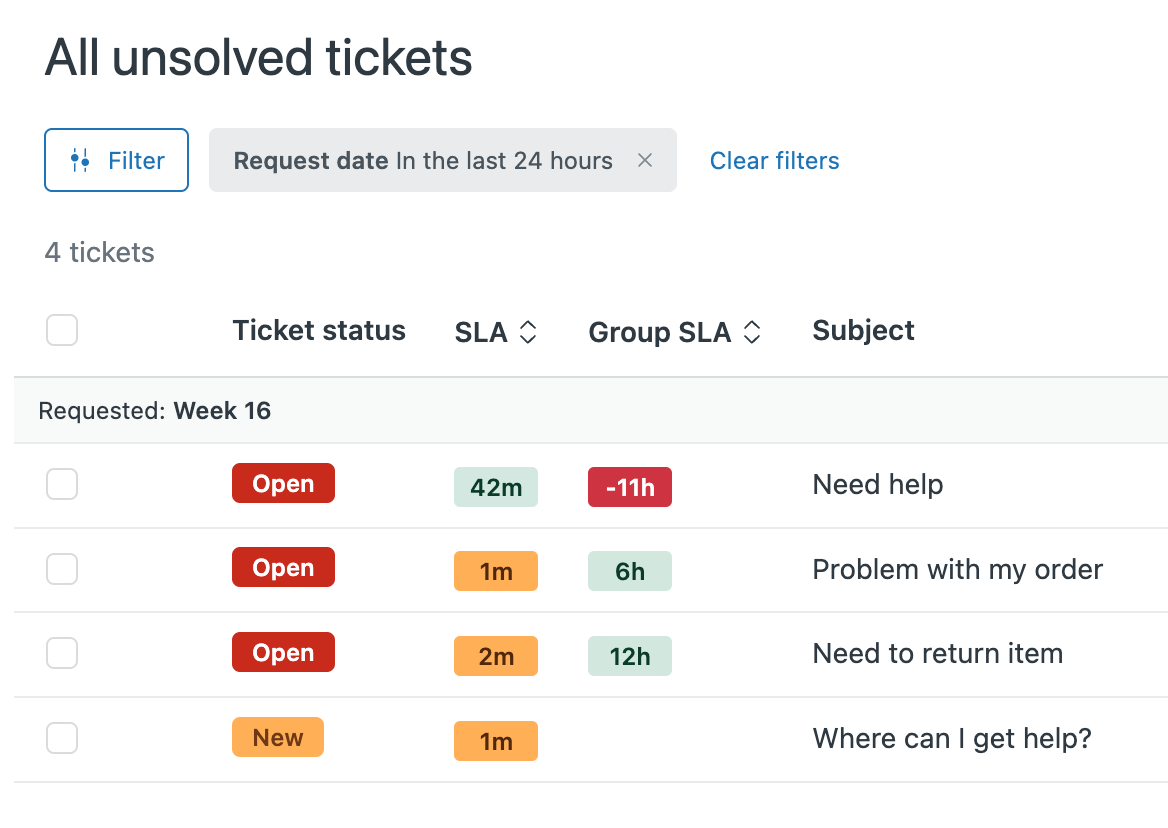
Task: Click the red Open status badge on Need help
Action: [x=283, y=483]
